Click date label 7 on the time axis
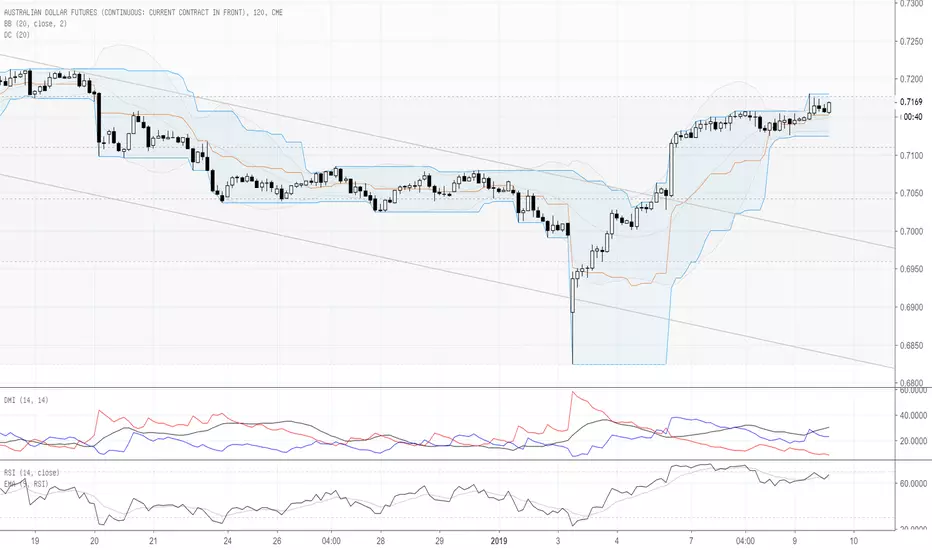Screen dimensions: 932x550 click(x=691, y=541)
